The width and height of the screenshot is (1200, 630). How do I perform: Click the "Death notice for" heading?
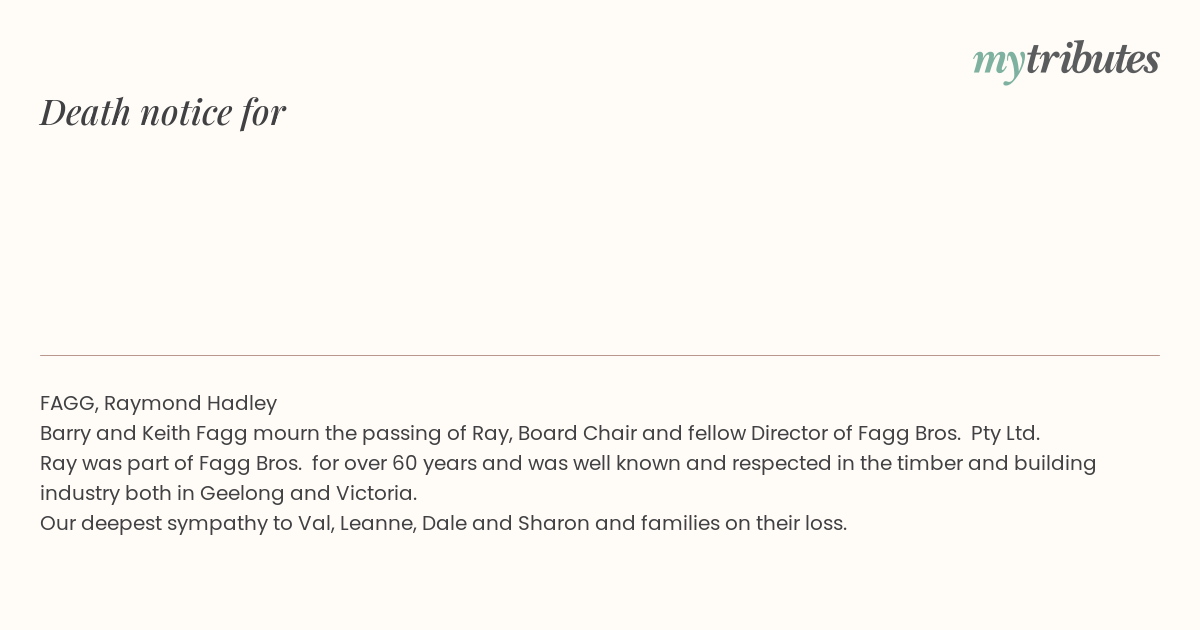click(163, 112)
